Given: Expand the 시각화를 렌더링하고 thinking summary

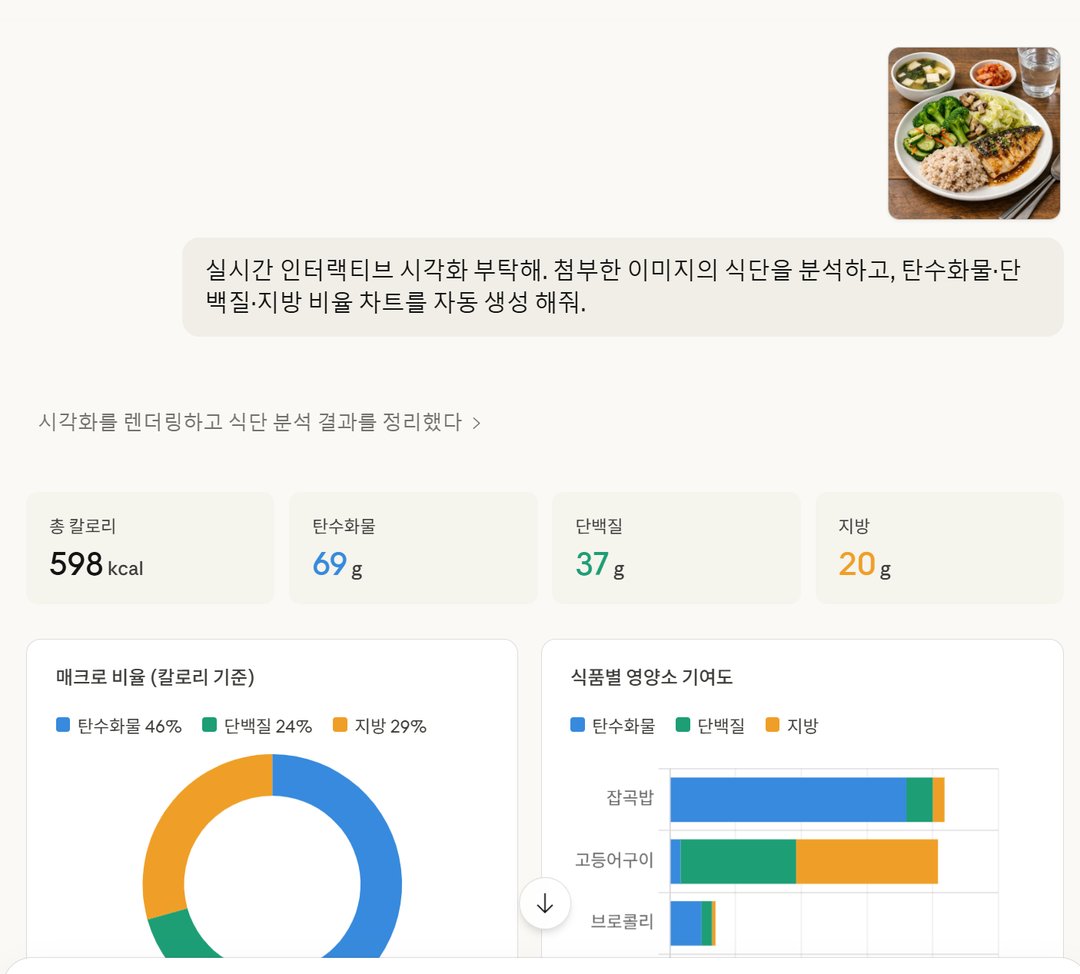Looking at the screenshot, I should [x=259, y=422].
